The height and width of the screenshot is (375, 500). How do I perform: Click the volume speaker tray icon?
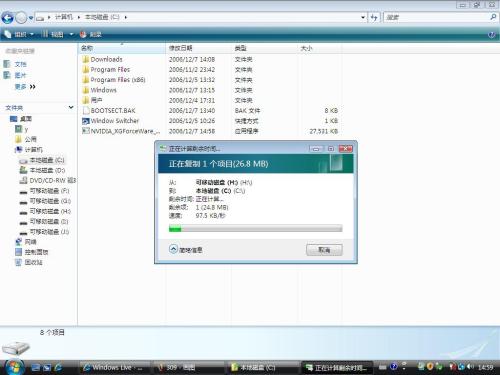pyautogui.click(x=470, y=367)
